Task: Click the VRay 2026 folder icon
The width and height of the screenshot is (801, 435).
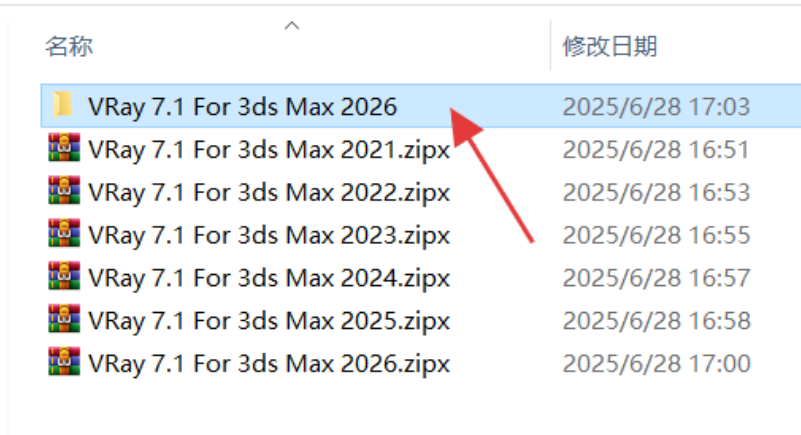Action: [63, 105]
